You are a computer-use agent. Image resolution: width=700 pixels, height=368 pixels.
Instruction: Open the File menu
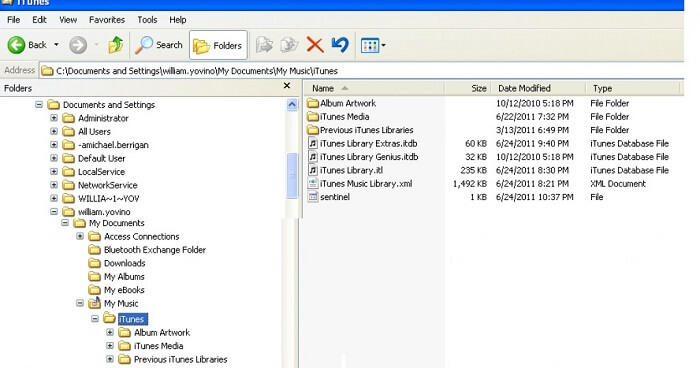click(x=13, y=20)
